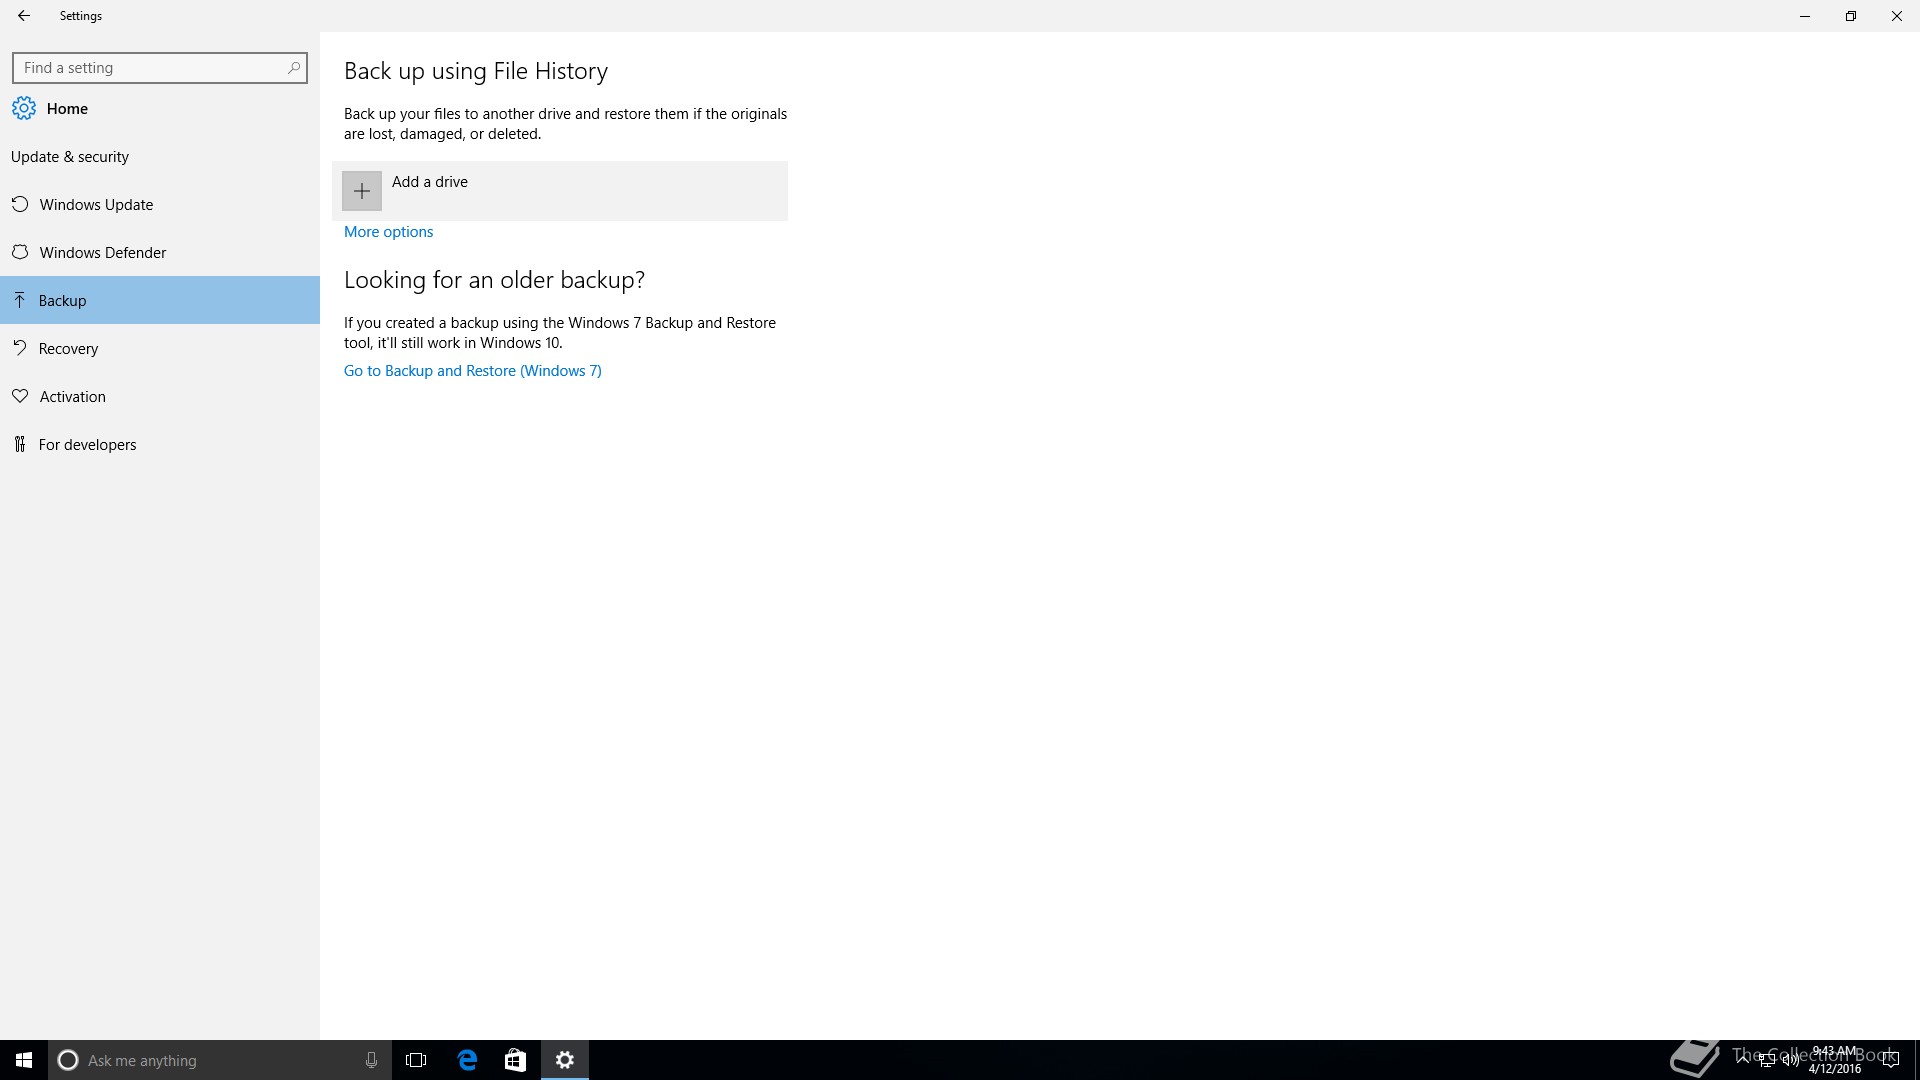Go to Backup and Restore (Windows 7)
The image size is (1920, 1080).
473,370
